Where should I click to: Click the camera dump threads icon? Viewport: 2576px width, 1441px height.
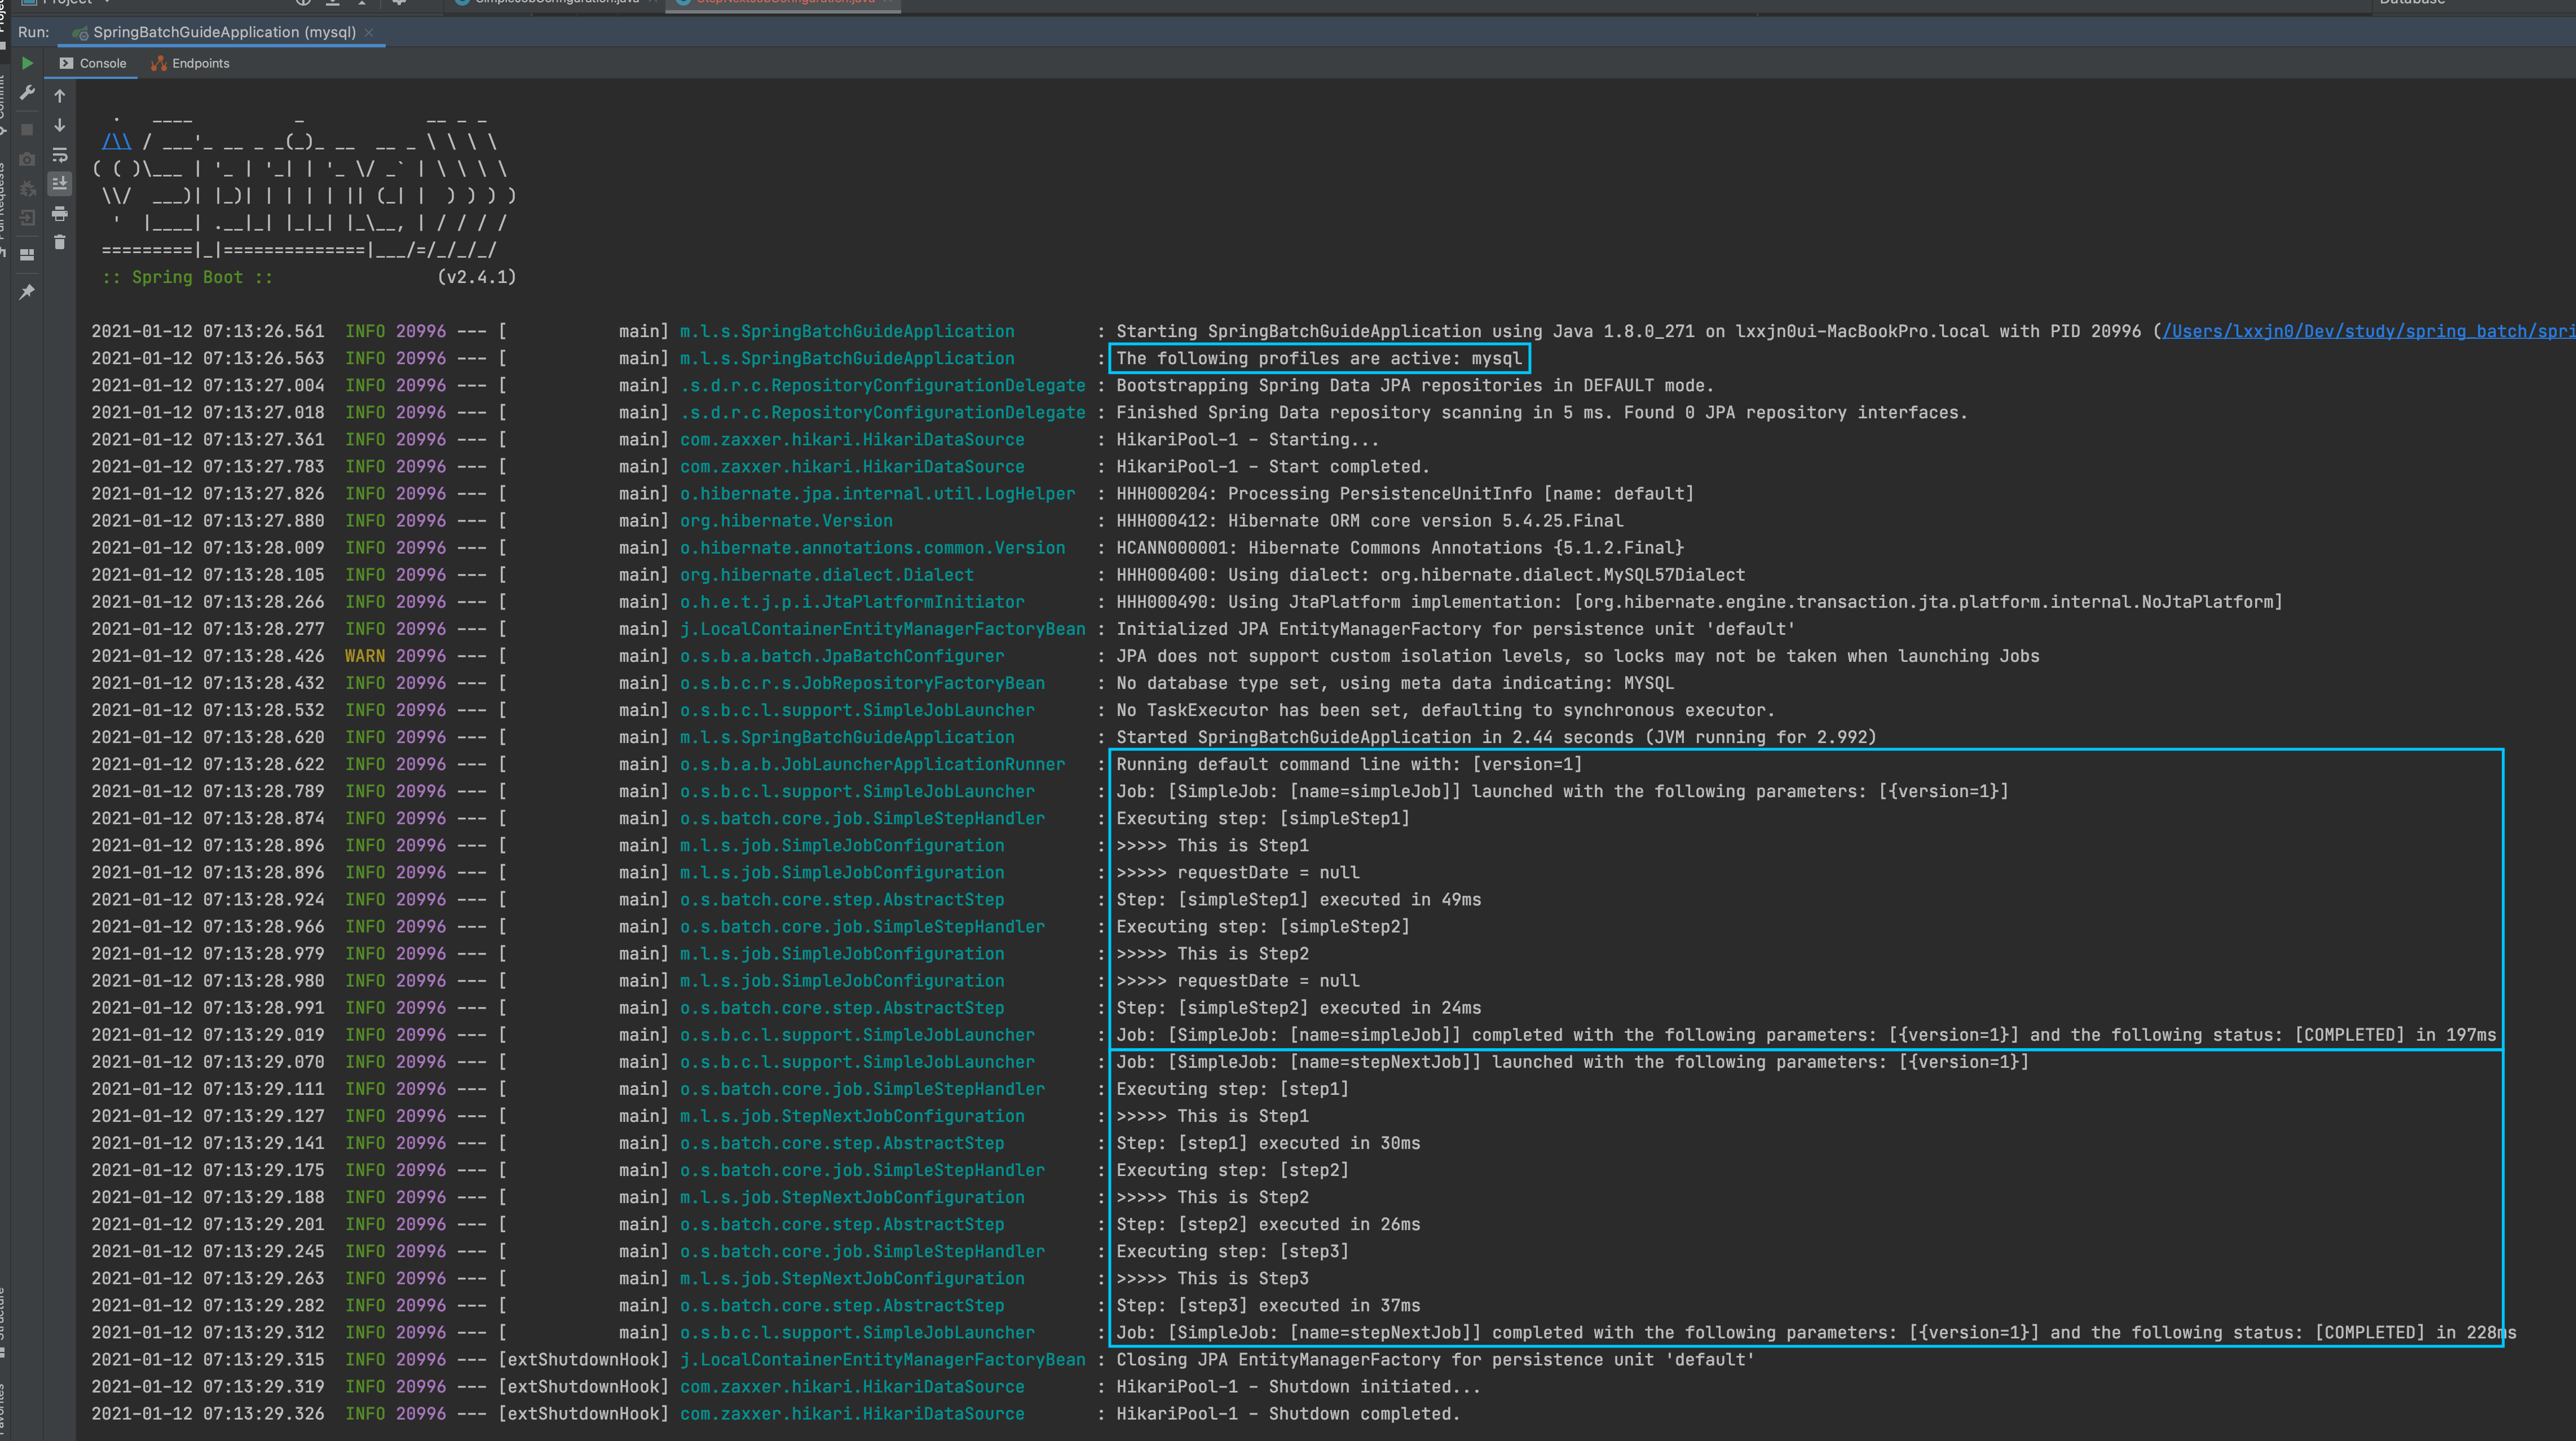(x=27, y=158)
